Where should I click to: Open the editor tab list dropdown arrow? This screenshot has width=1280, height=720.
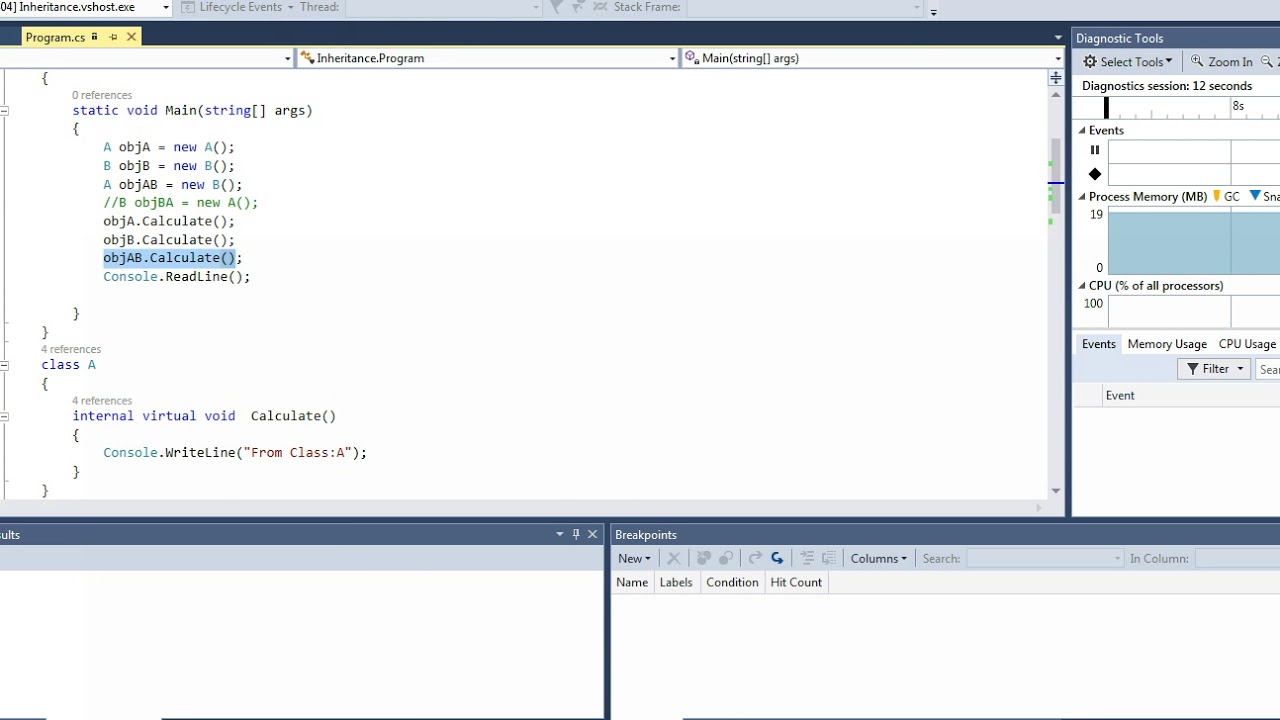(1058, 38)
